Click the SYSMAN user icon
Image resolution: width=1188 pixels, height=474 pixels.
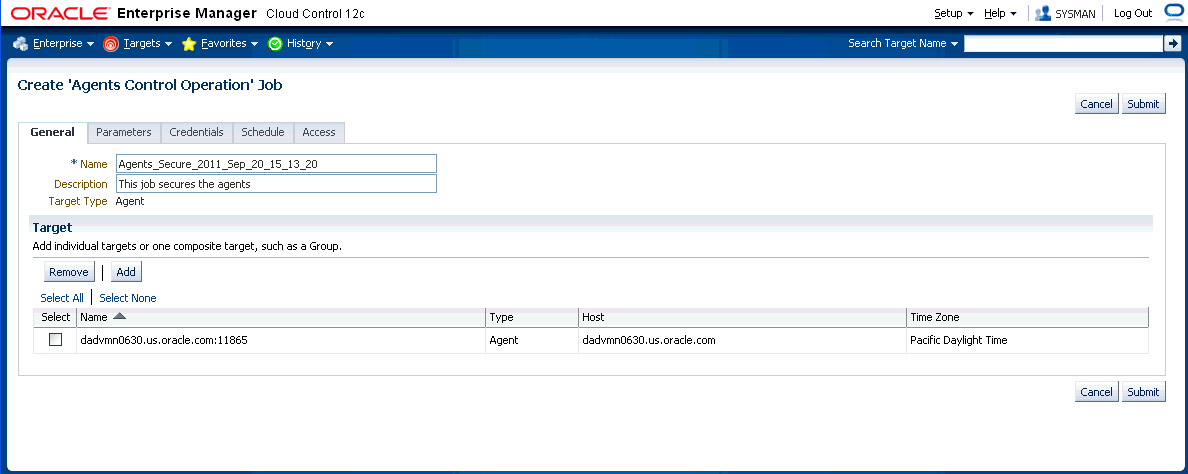click(x=1043, y=14)
